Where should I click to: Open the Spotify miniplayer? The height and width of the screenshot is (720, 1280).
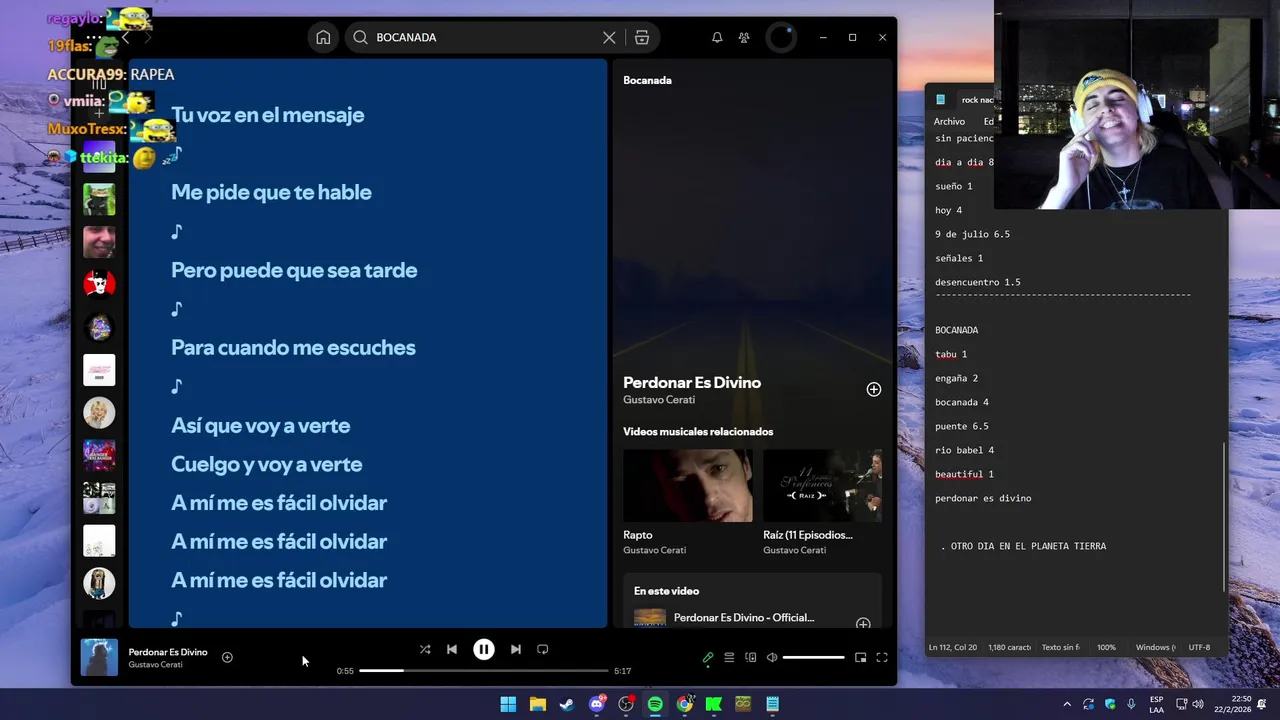(x=860, y=657)
